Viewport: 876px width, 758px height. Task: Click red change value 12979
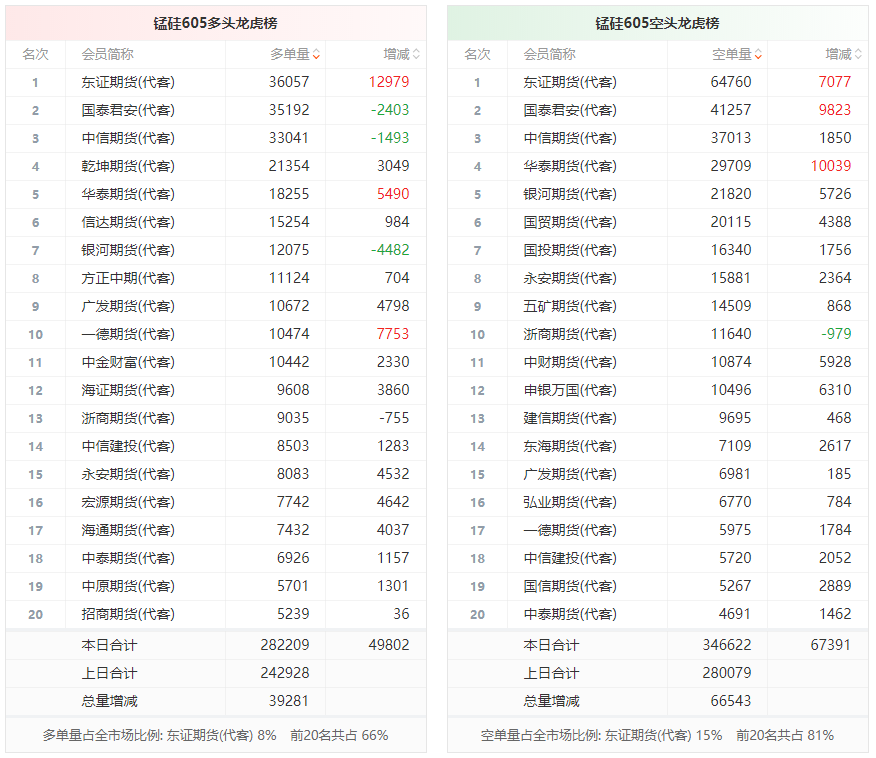click(x=389, y=82)
